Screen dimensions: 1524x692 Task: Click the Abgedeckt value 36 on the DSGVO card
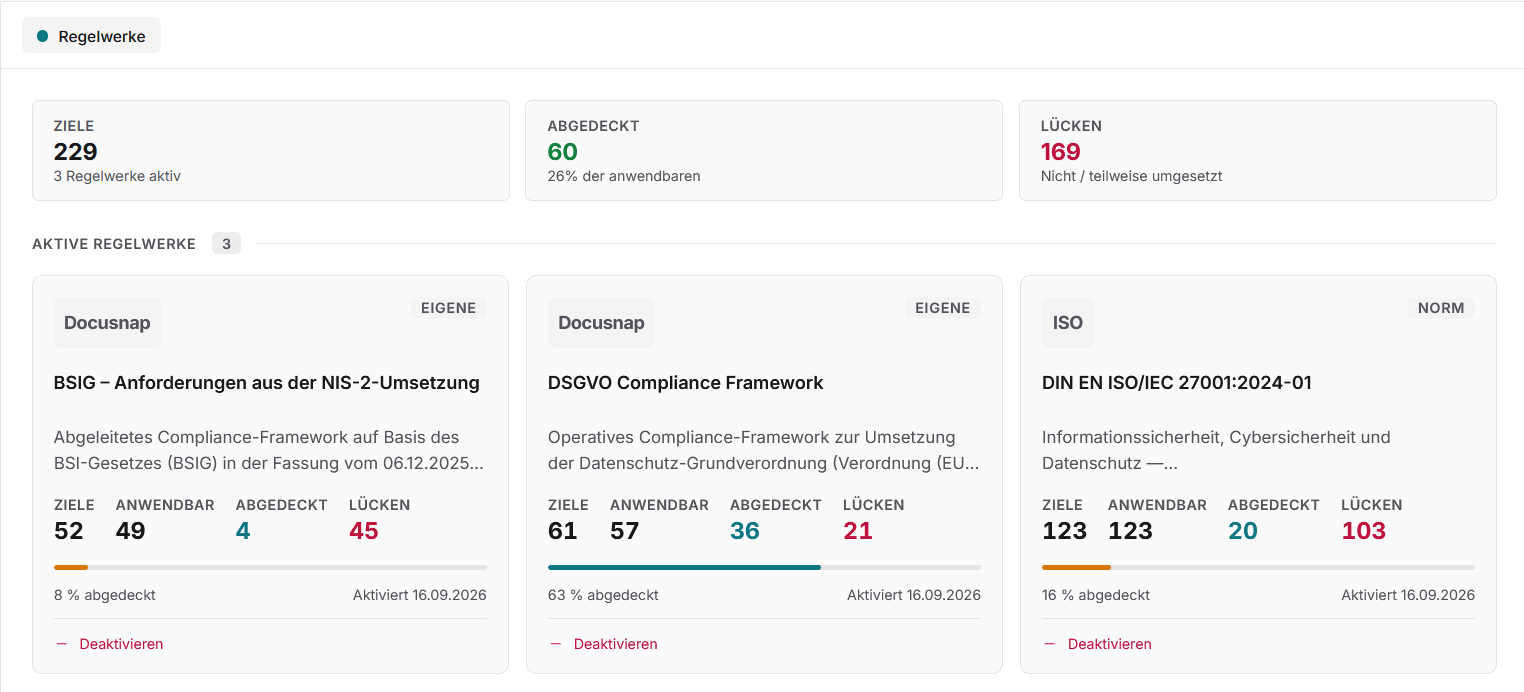pos(745,531)
